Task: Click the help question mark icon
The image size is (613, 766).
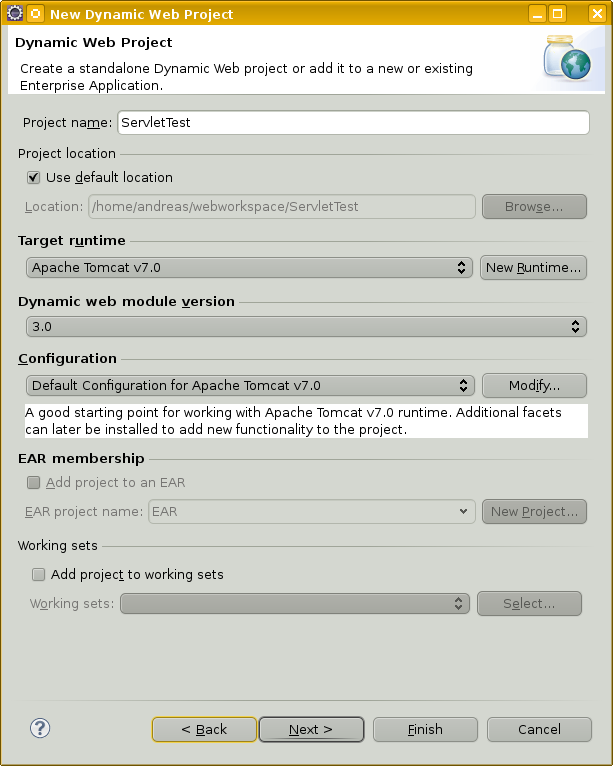Action: pyautogui.click(x=40, y=728)
